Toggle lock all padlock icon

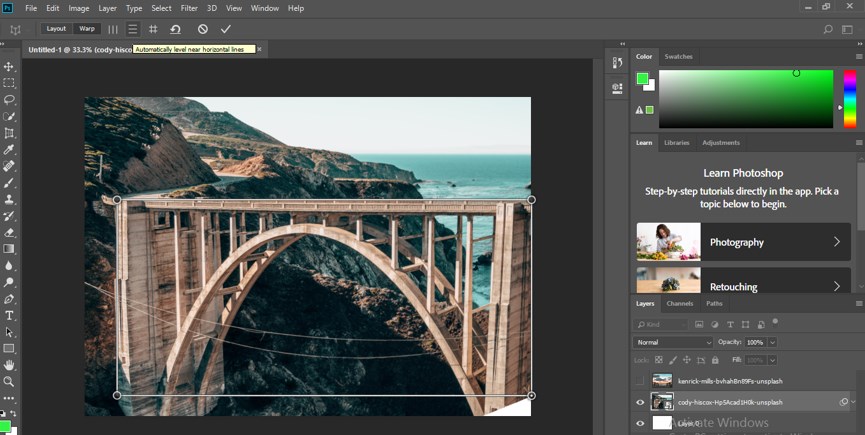click(x=715, y=360)
